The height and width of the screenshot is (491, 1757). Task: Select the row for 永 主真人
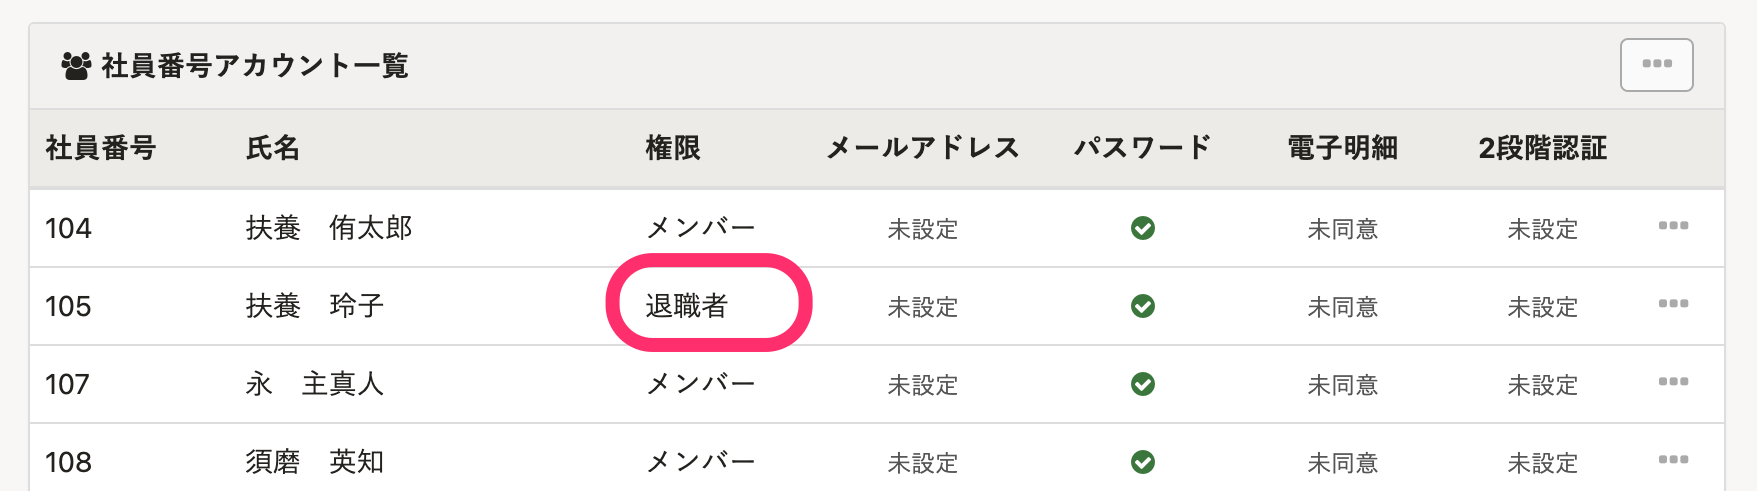877,384
